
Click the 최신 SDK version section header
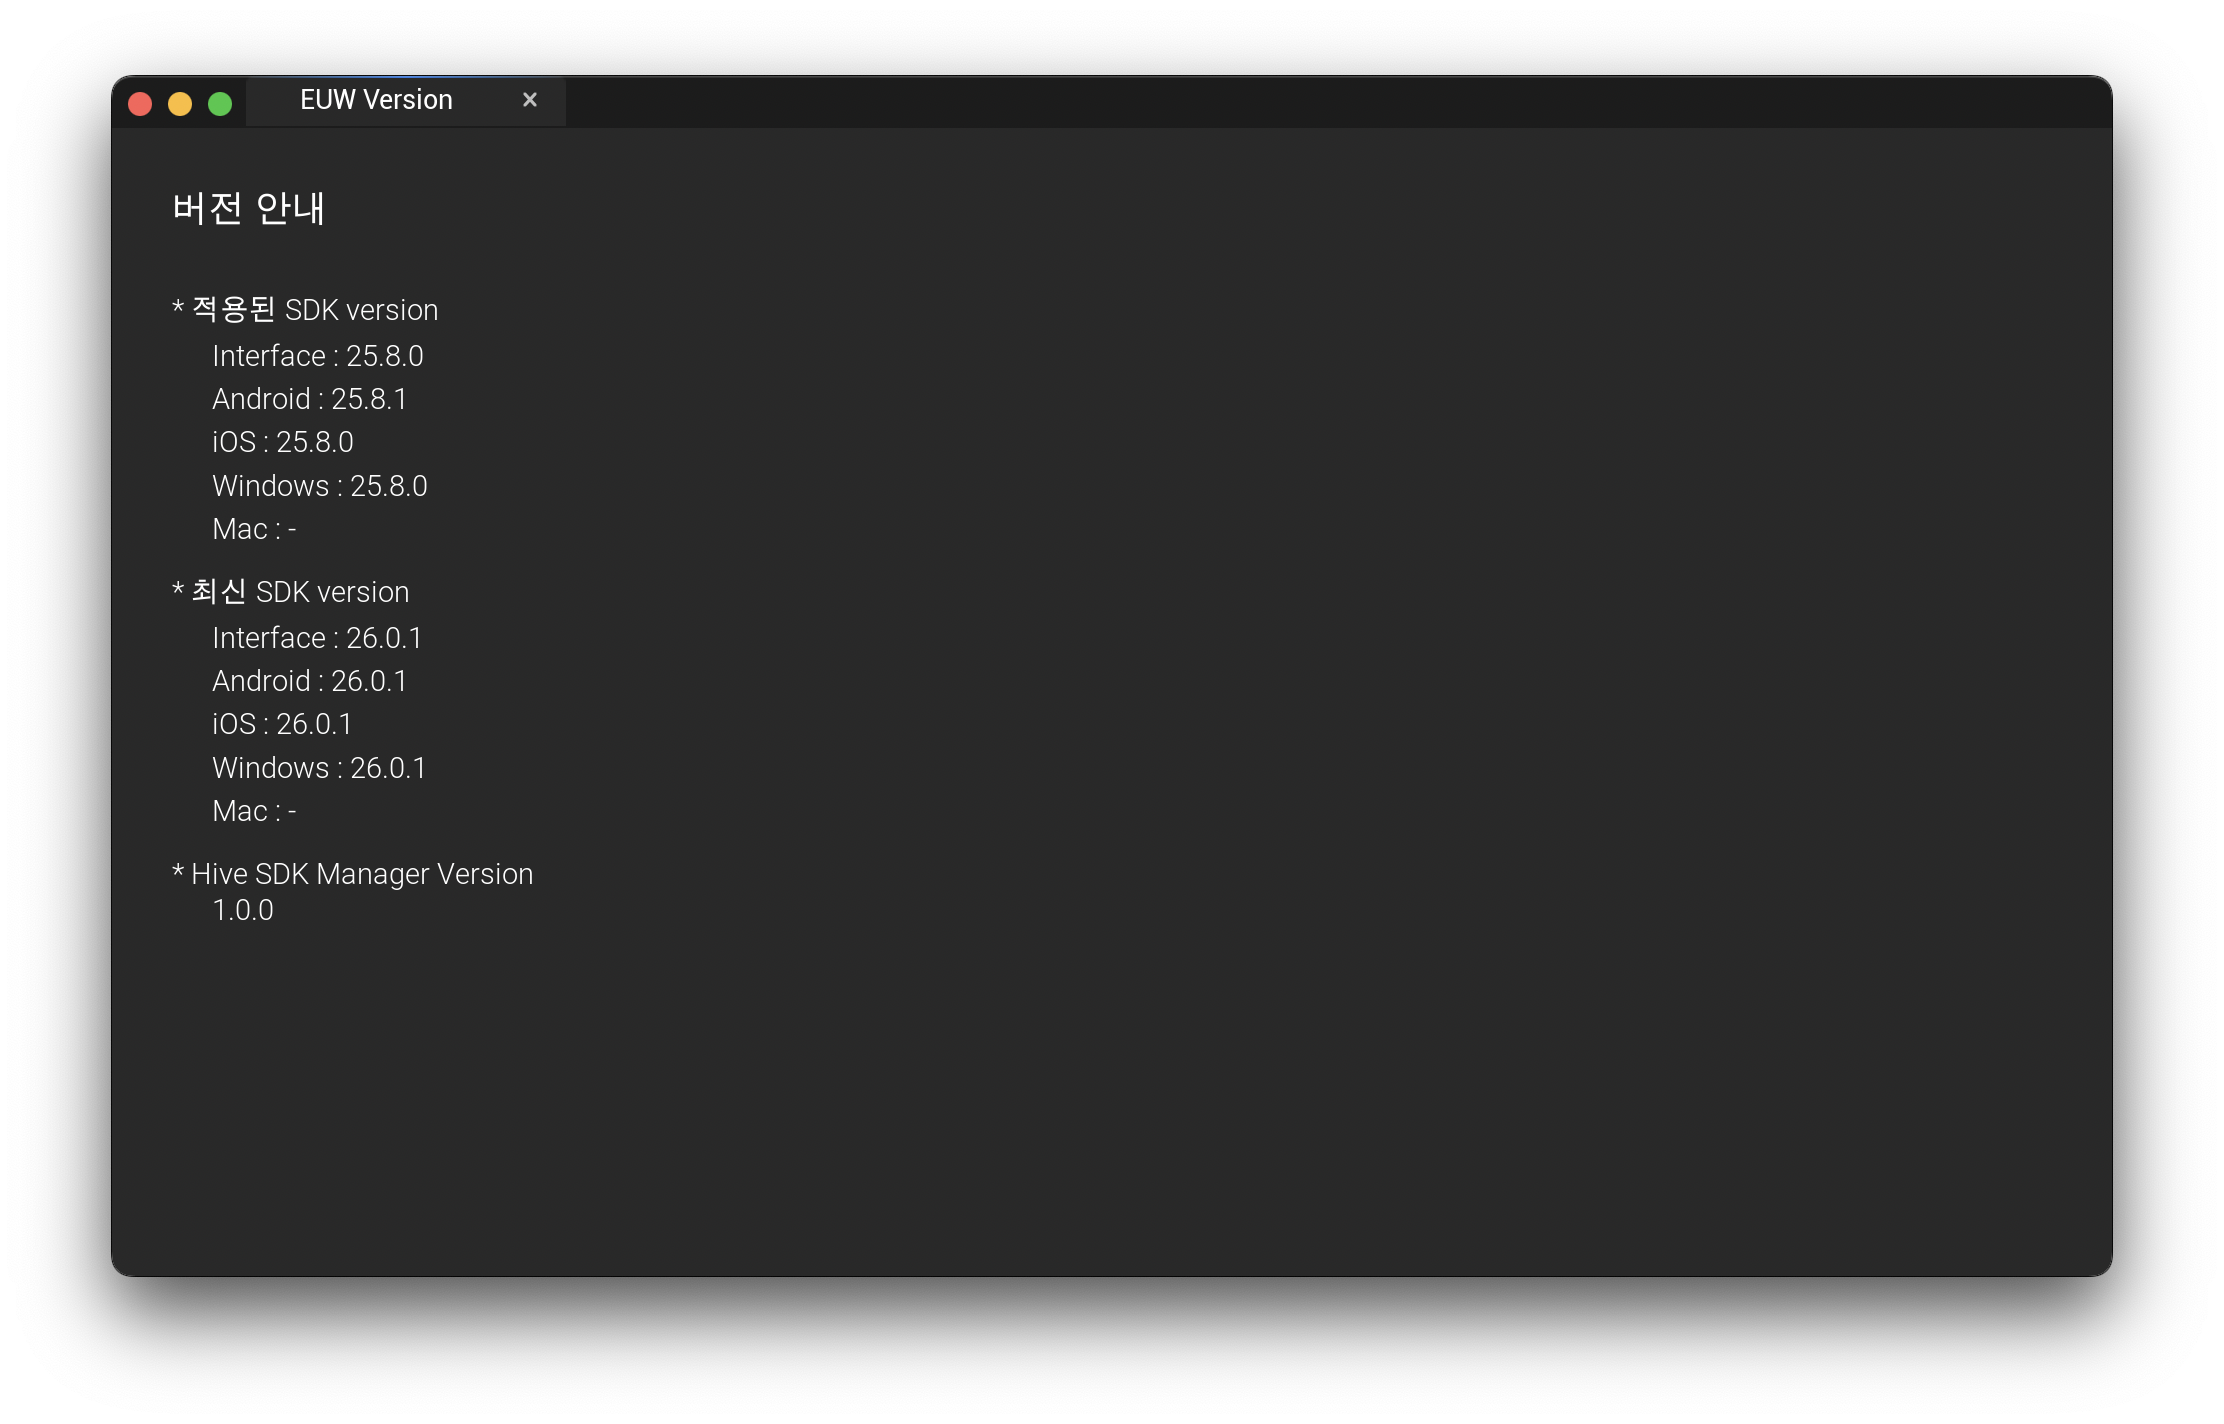coord(291,592)
